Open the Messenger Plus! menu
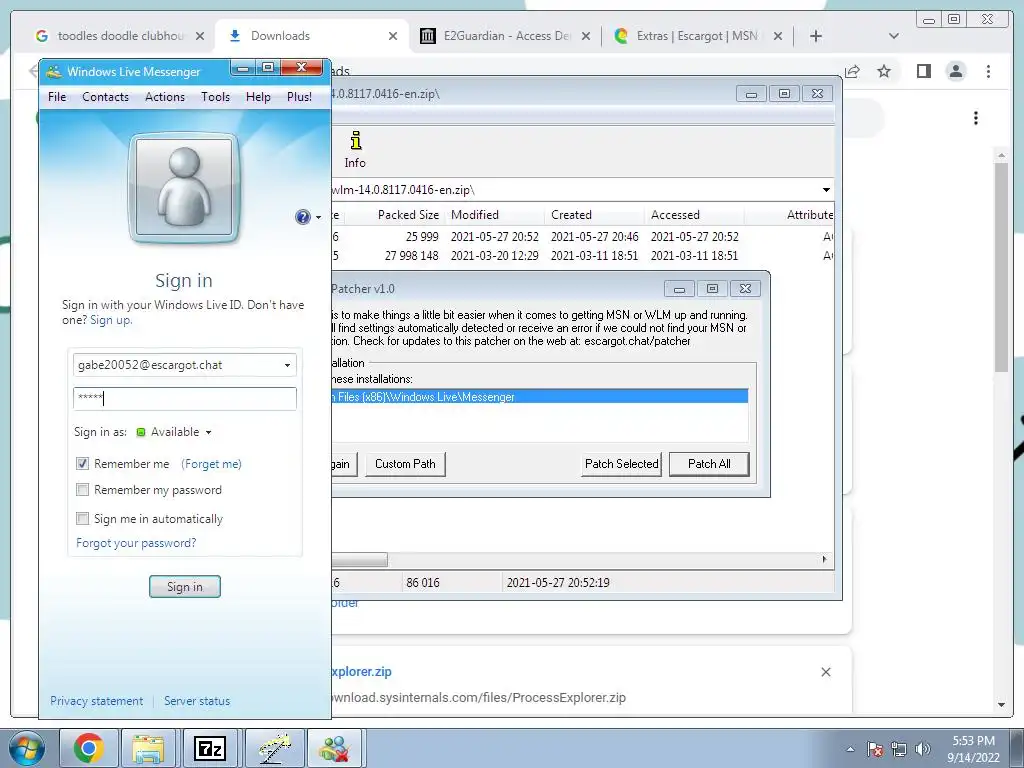1024x768 pixels. (x=299, y=97)
